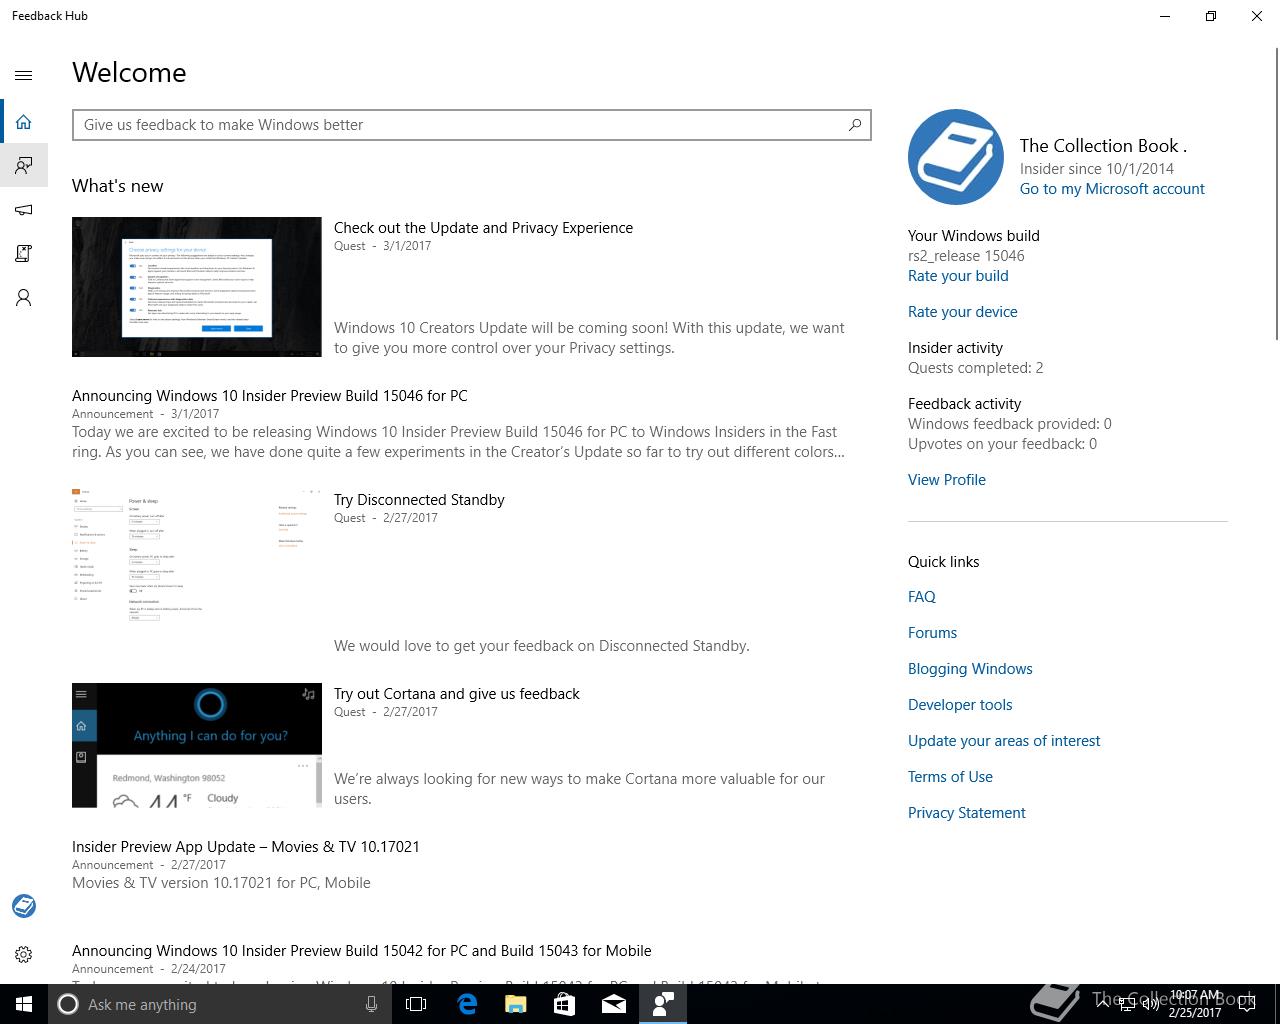This screenshot has width=1280, height=1024.
Task: Open the Privacy Statement link
Action: [967, 813]
